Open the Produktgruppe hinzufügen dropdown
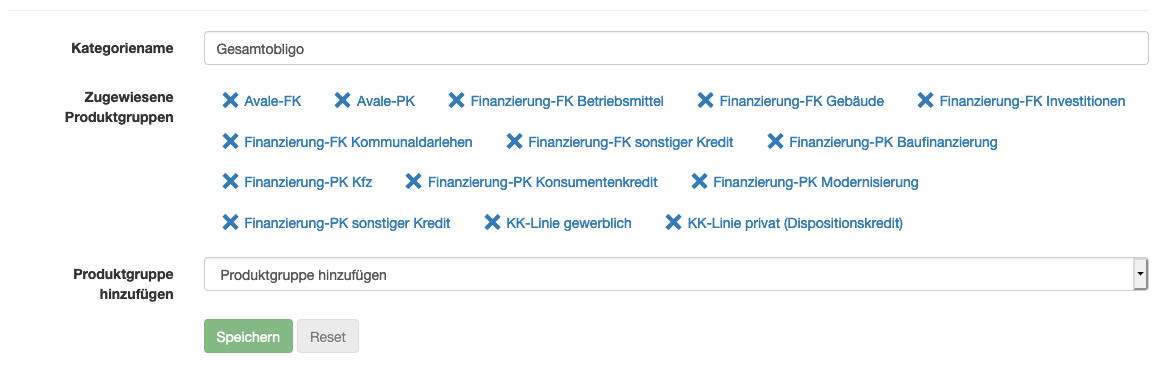 coord(676,275)
